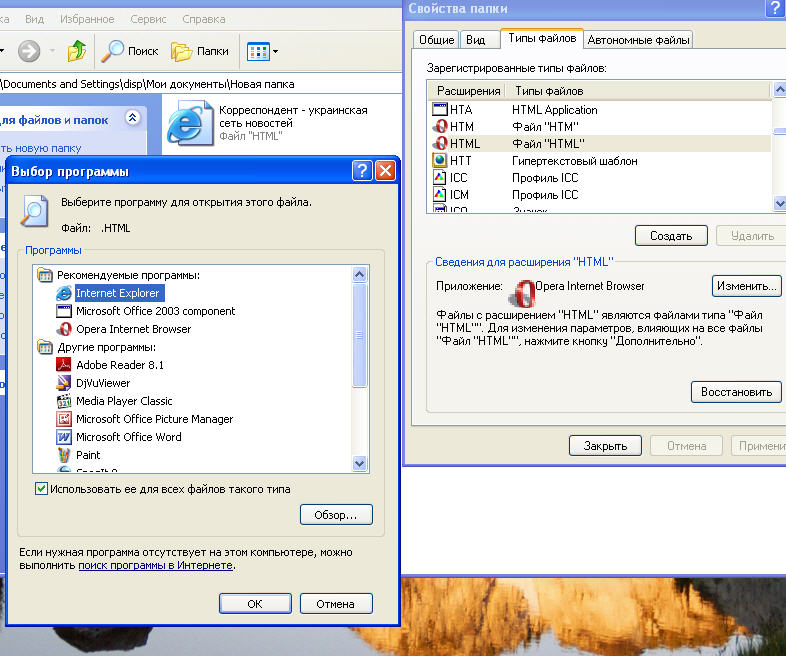Select Opera Internet Browser in programs list
The height and width of the screenshot is (656, 786).
tap(133, 329)
